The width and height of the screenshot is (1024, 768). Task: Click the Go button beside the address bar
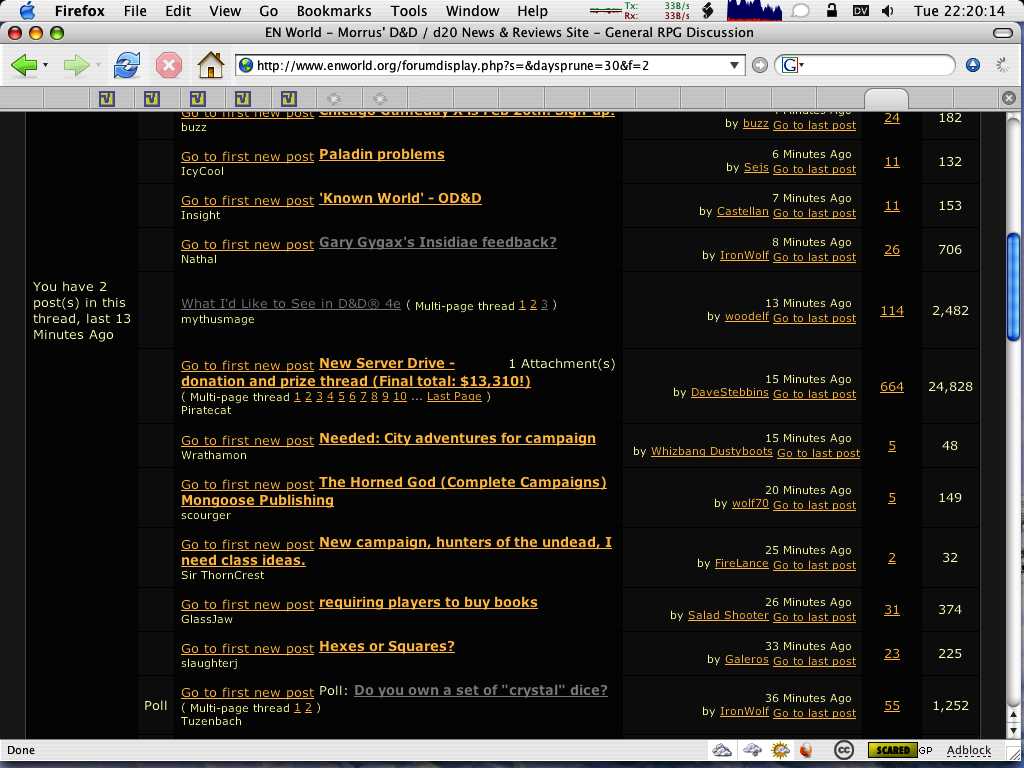point(760,65)
